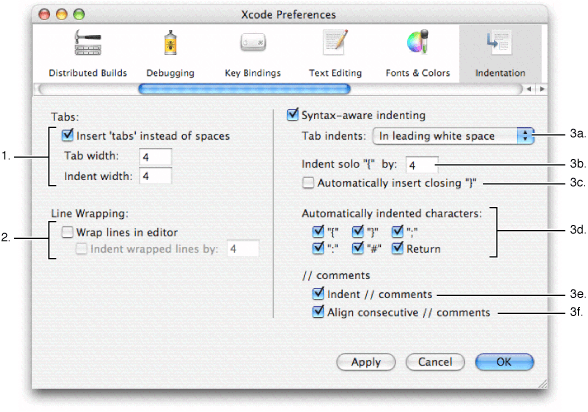Viewport: 588px width, 412px height.
Task: Uncheck Align consecutive // comments
Action: pyautogui.click(x=318, y=312)
